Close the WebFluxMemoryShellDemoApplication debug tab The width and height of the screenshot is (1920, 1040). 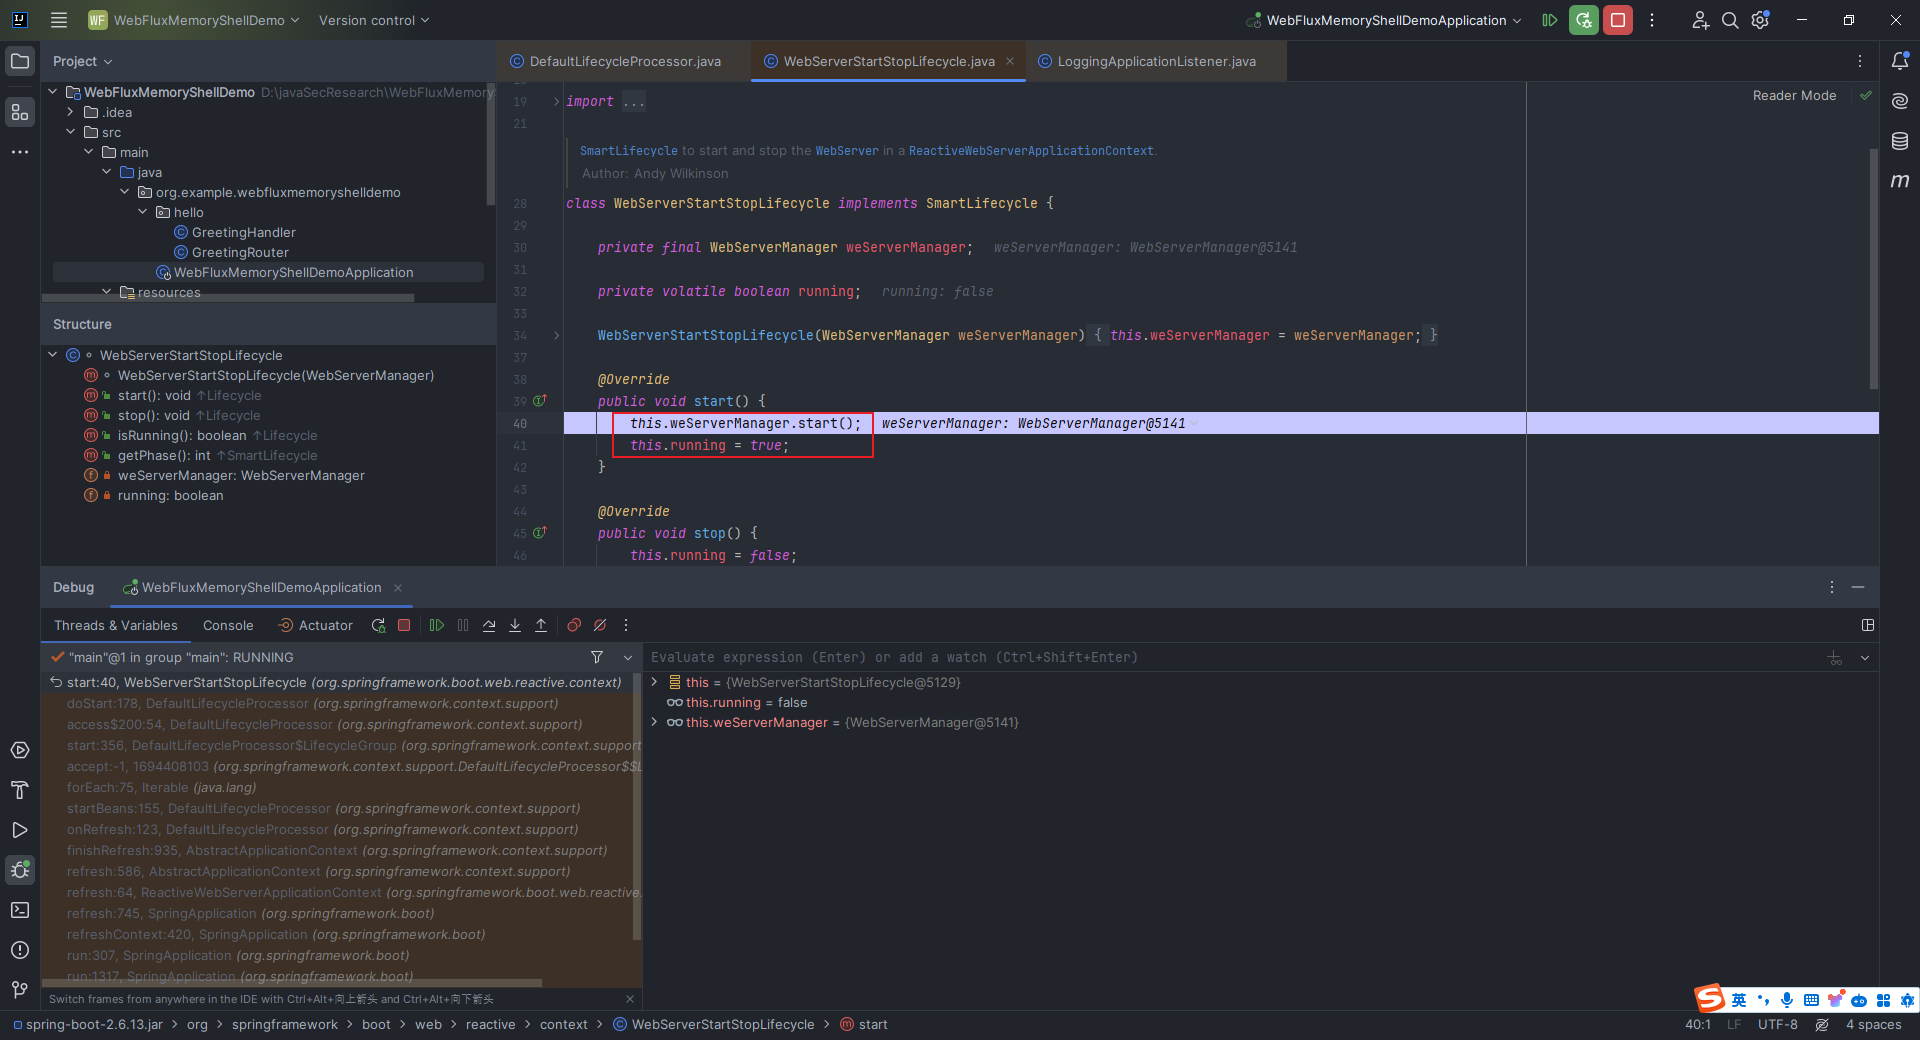point(398,587)
